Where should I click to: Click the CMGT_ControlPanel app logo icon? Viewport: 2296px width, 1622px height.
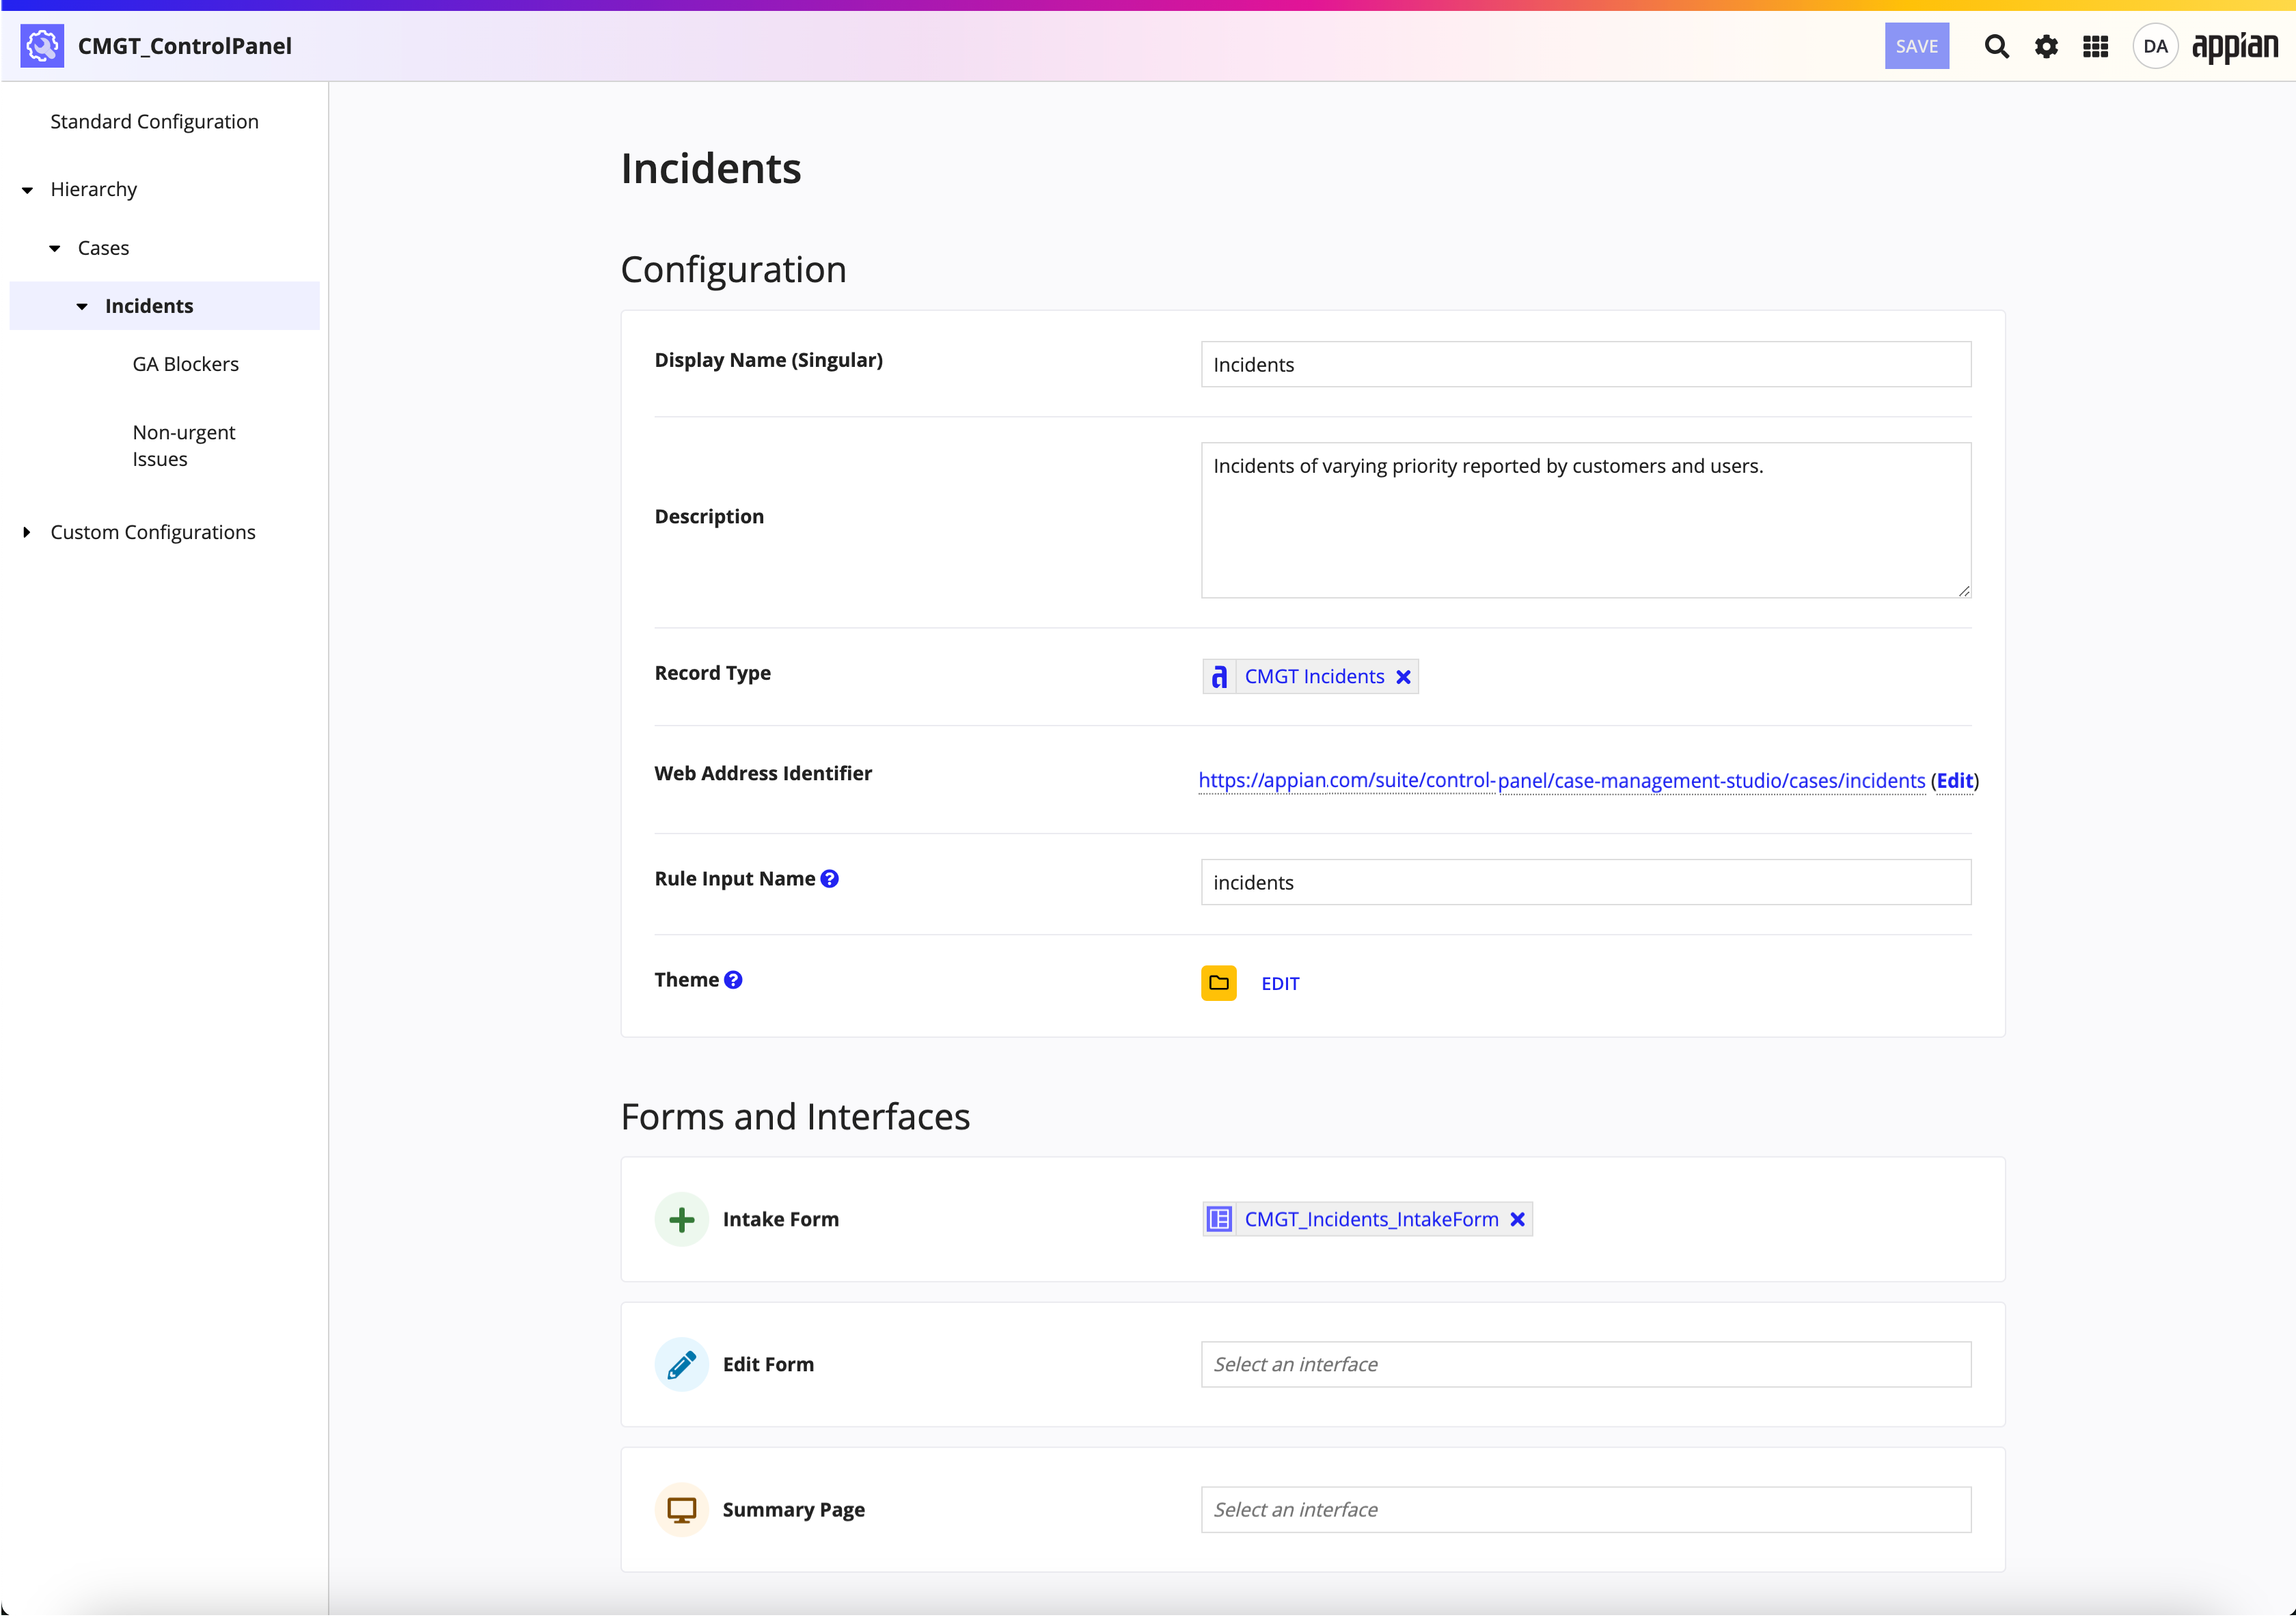(x=42, y=46)
